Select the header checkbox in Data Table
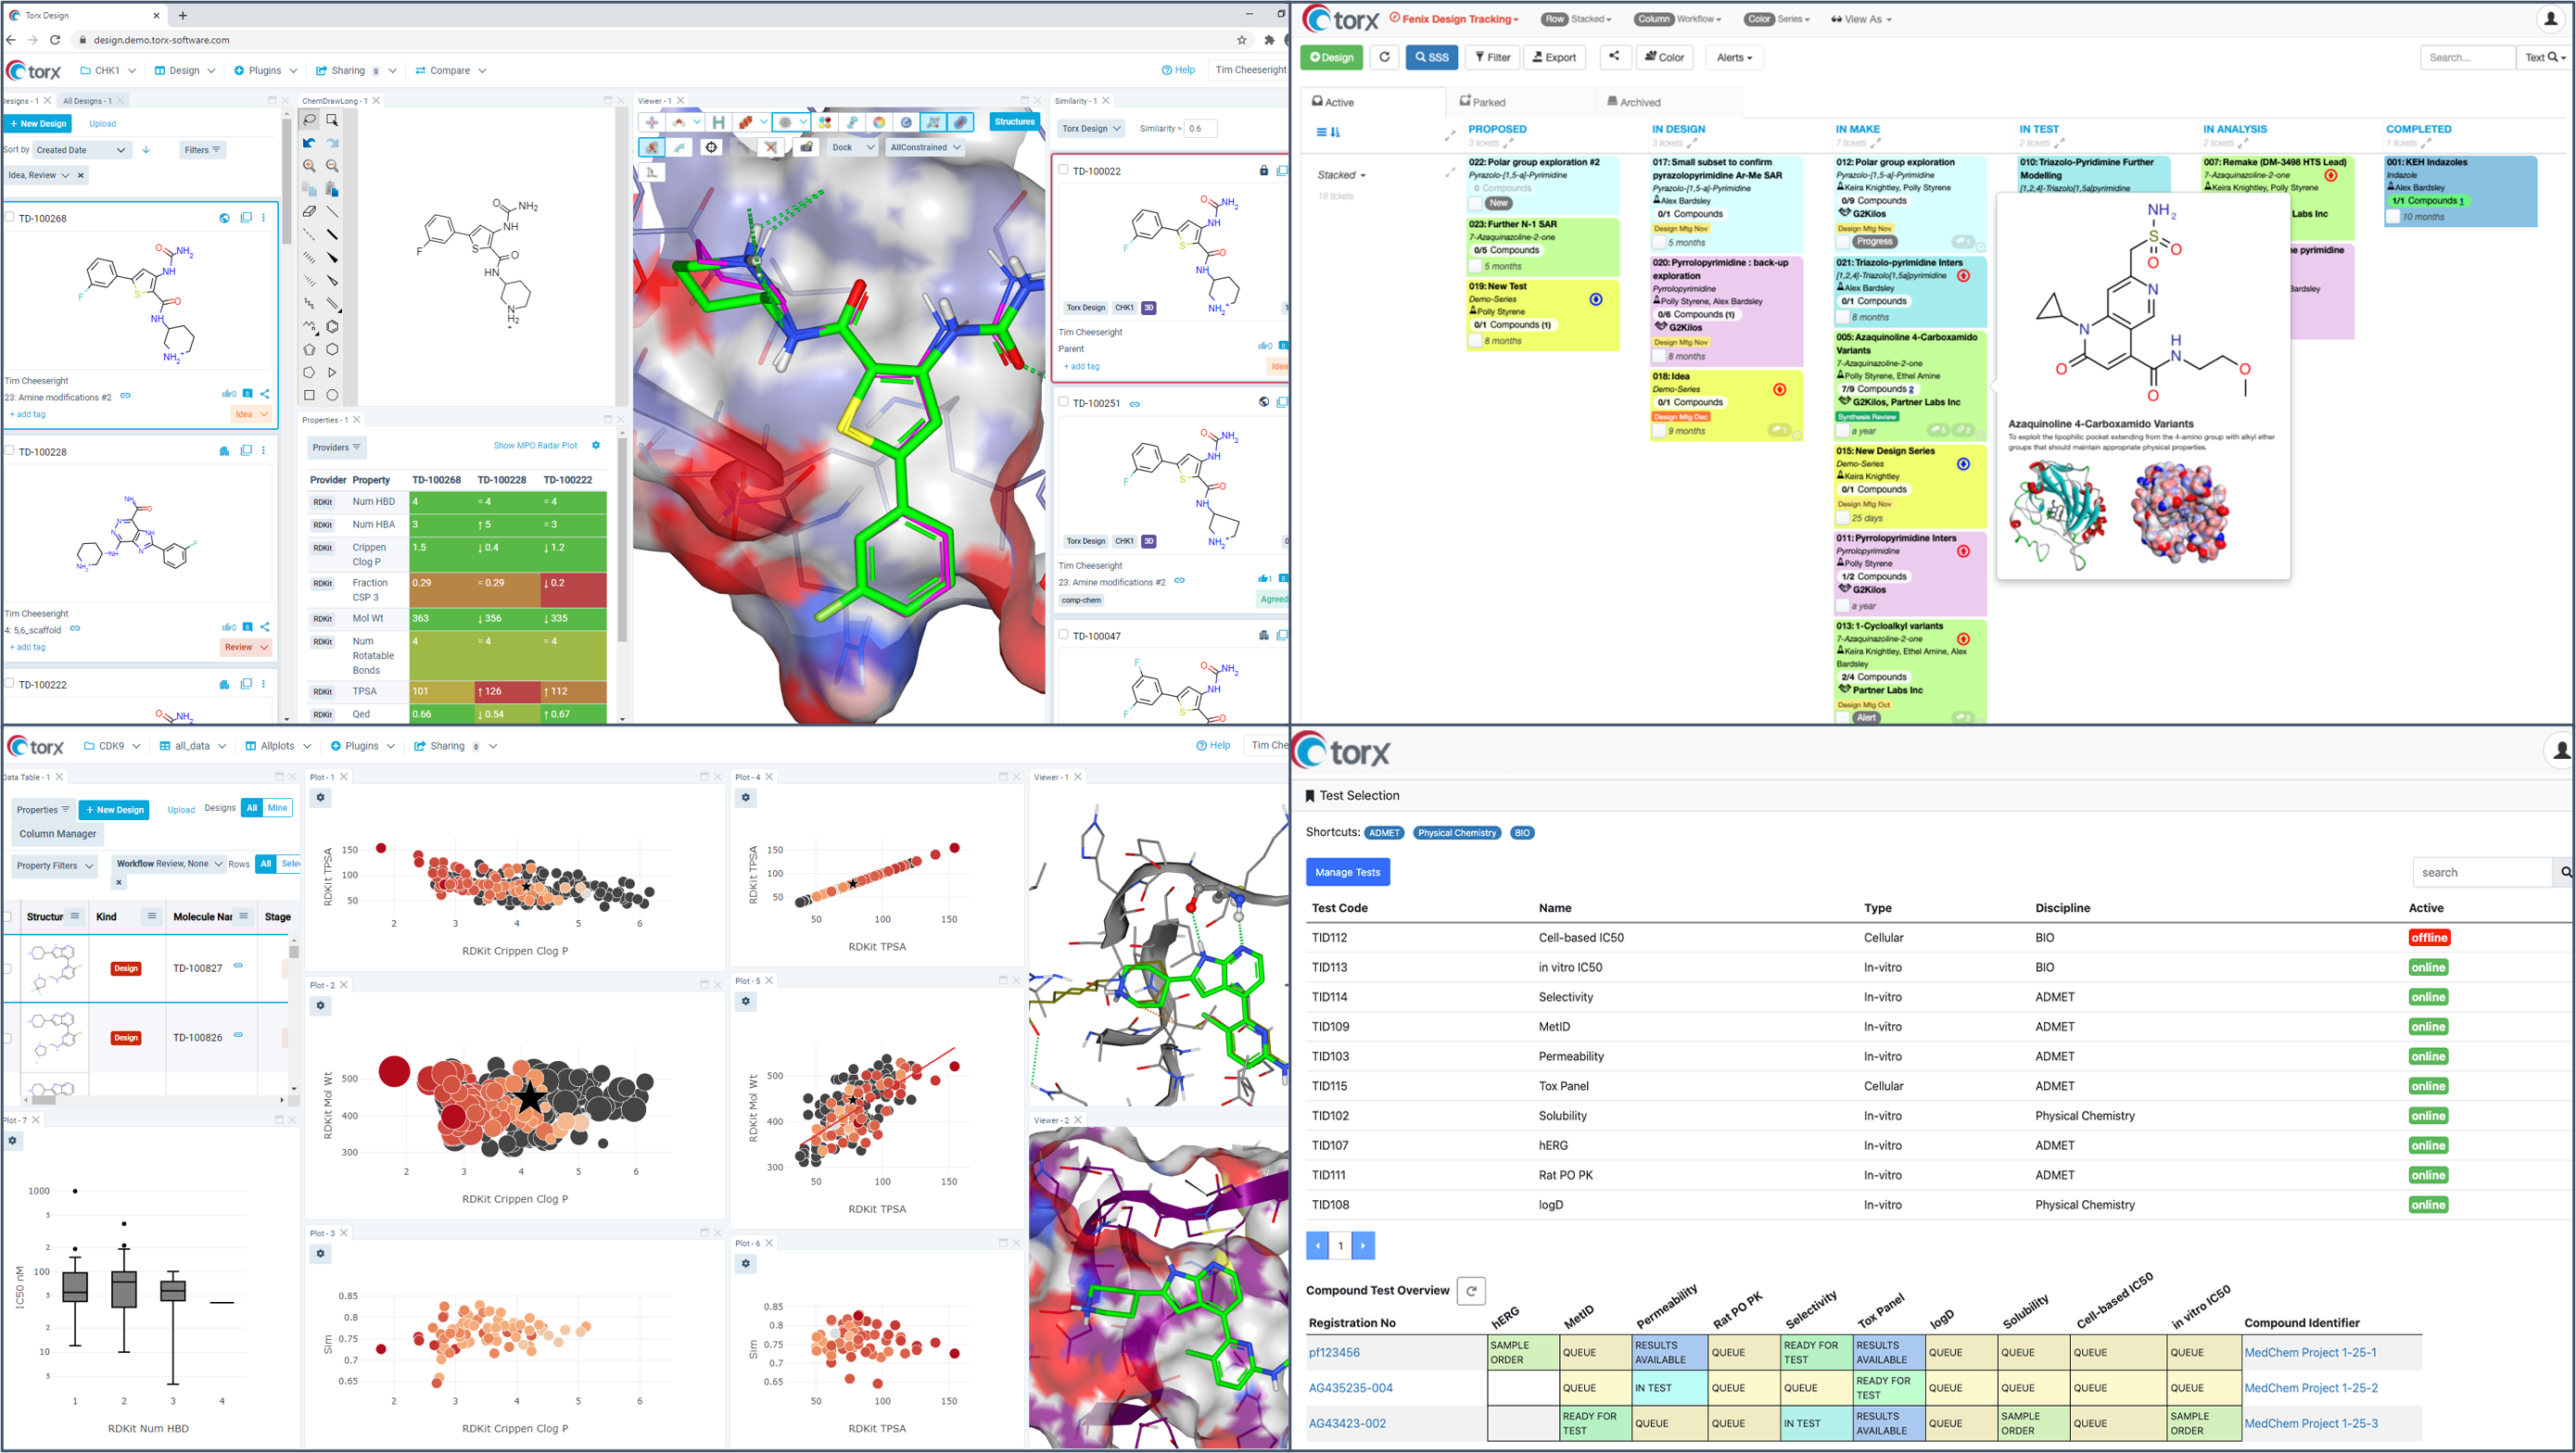The image size is (2576, 1453). coord(8,917)
